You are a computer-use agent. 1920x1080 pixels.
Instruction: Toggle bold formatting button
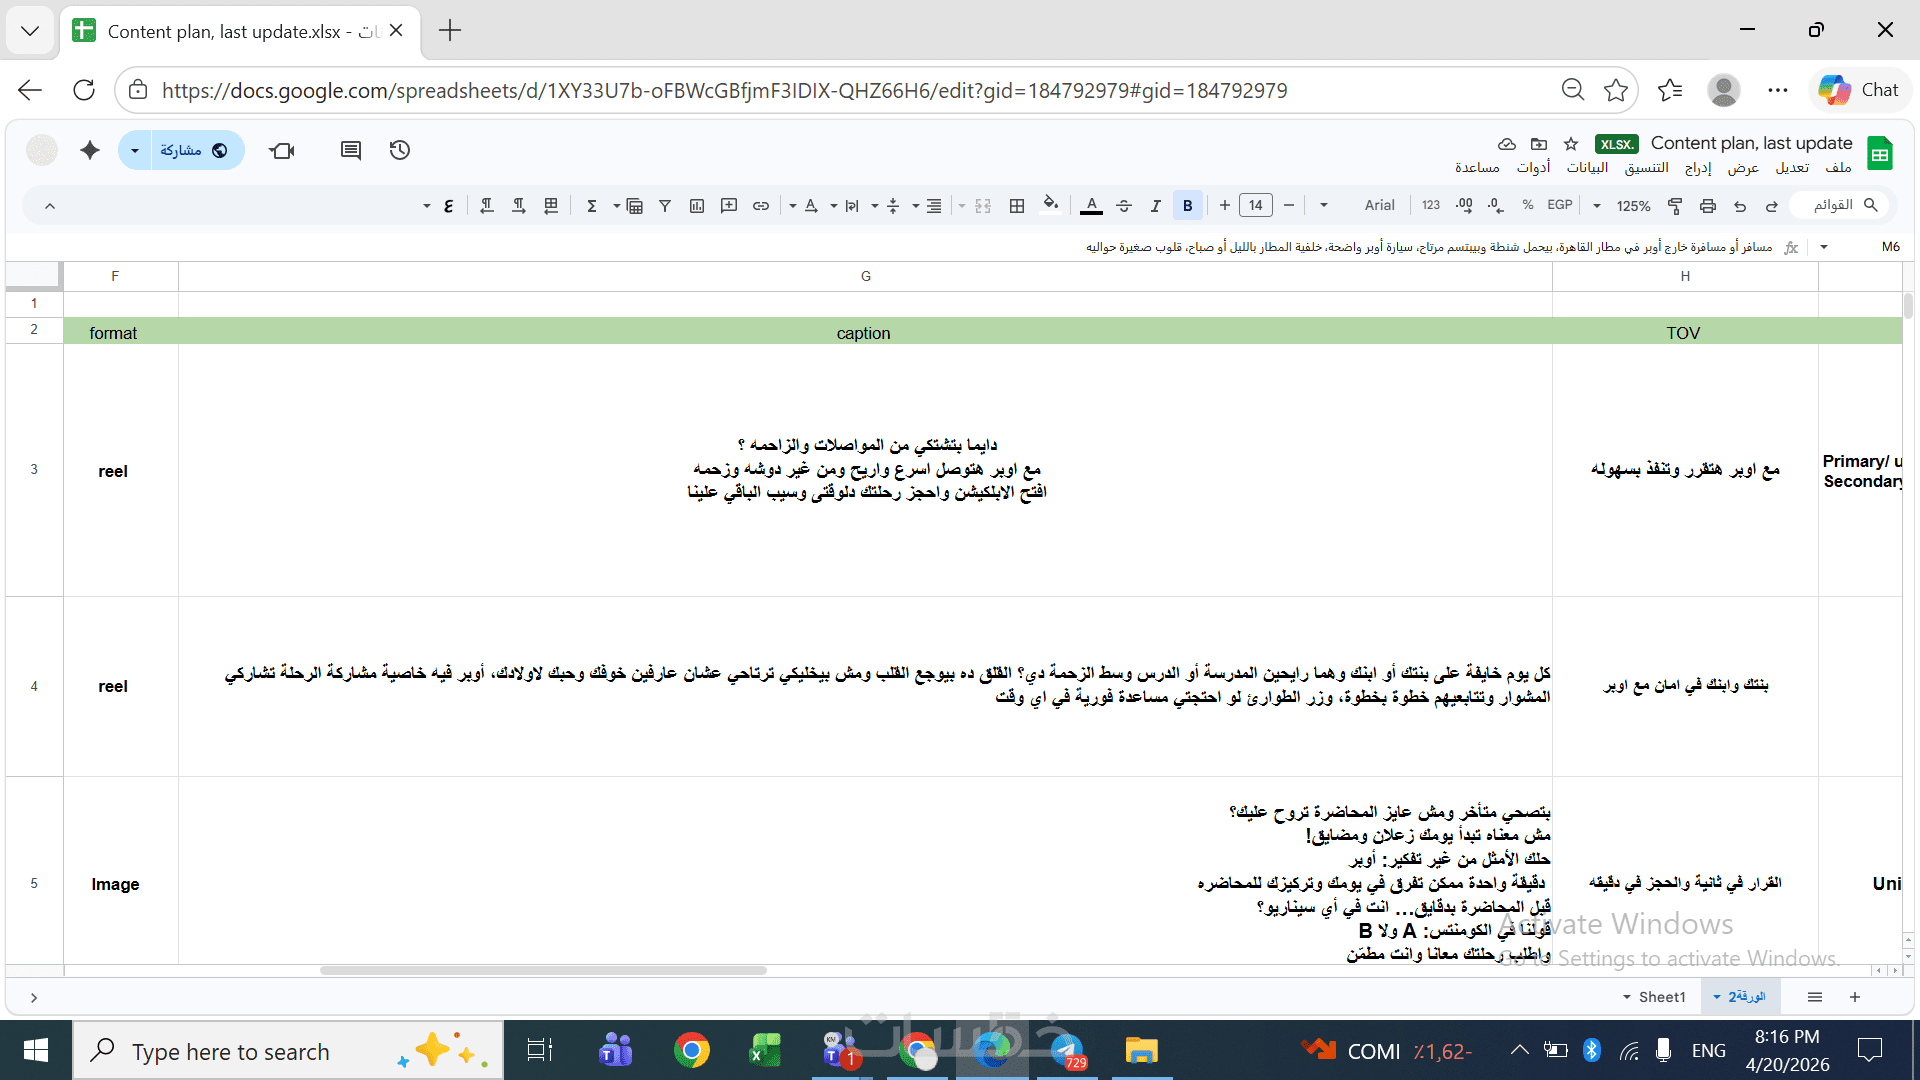(1188, 206)
